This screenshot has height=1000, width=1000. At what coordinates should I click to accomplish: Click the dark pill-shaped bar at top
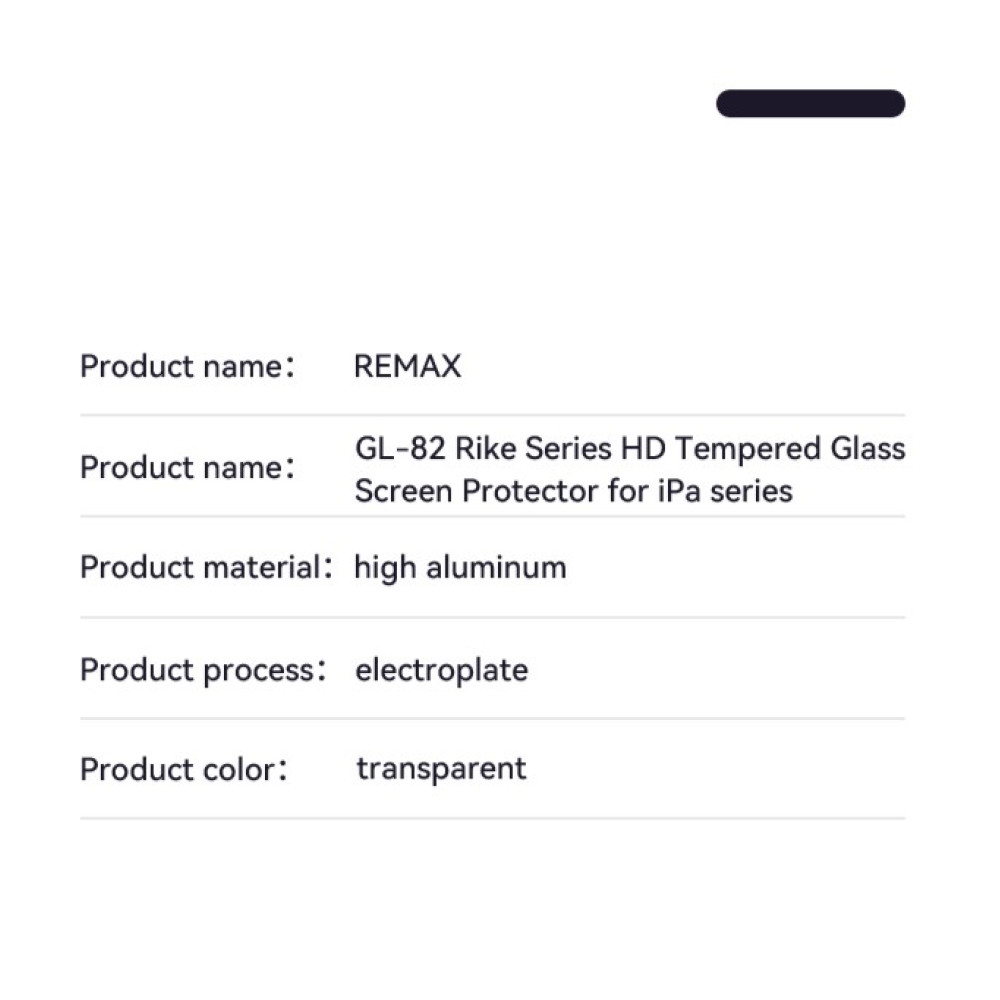click(x=810, y=104)
